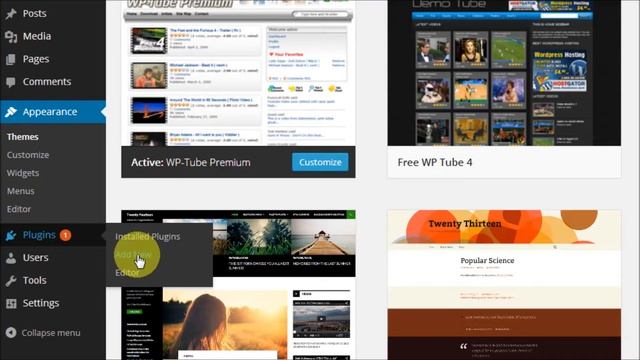Viewport: 640px width, 360px height.
Task: Click the Posts pushpin icon
Action: point(11,14)
